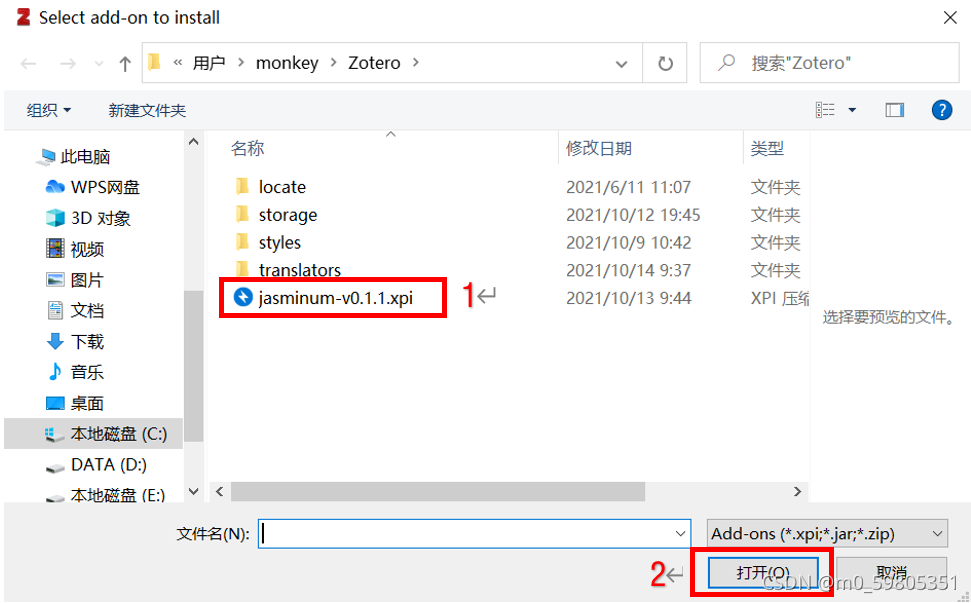Expand the view options dropdown arrow
Screen dimensions: 971x603
coord(852,110)
